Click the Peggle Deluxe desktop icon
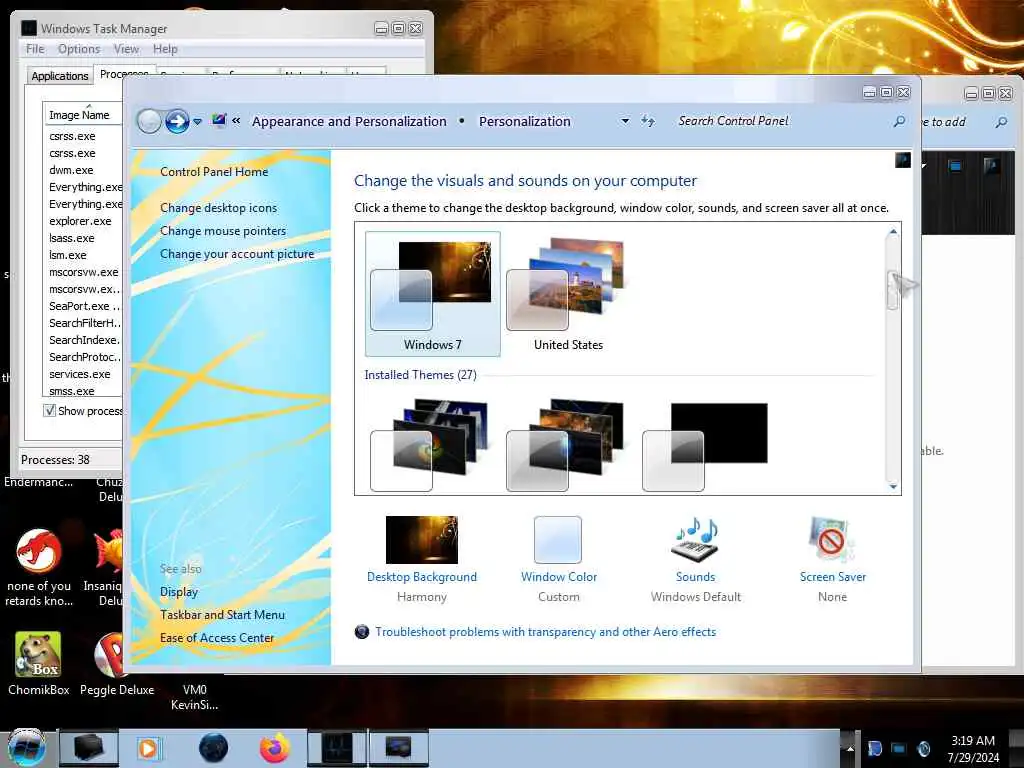The height and width of the screenshot is (768, 1024). pos(108,655)
